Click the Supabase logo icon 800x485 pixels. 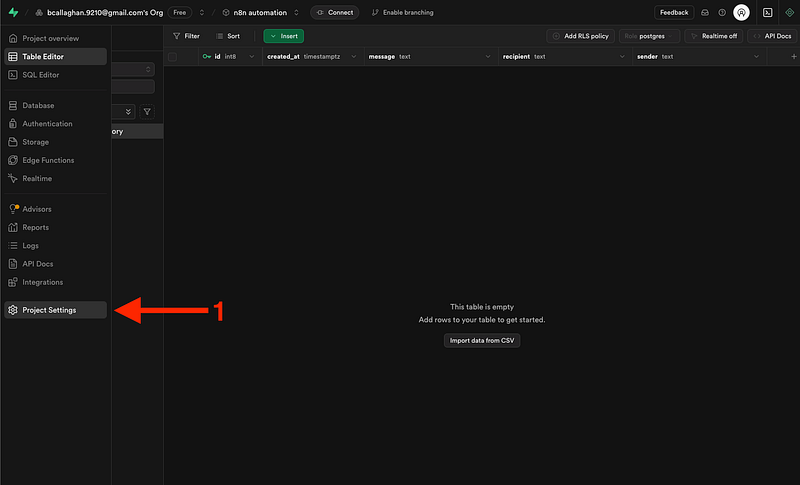coord(12,13)
